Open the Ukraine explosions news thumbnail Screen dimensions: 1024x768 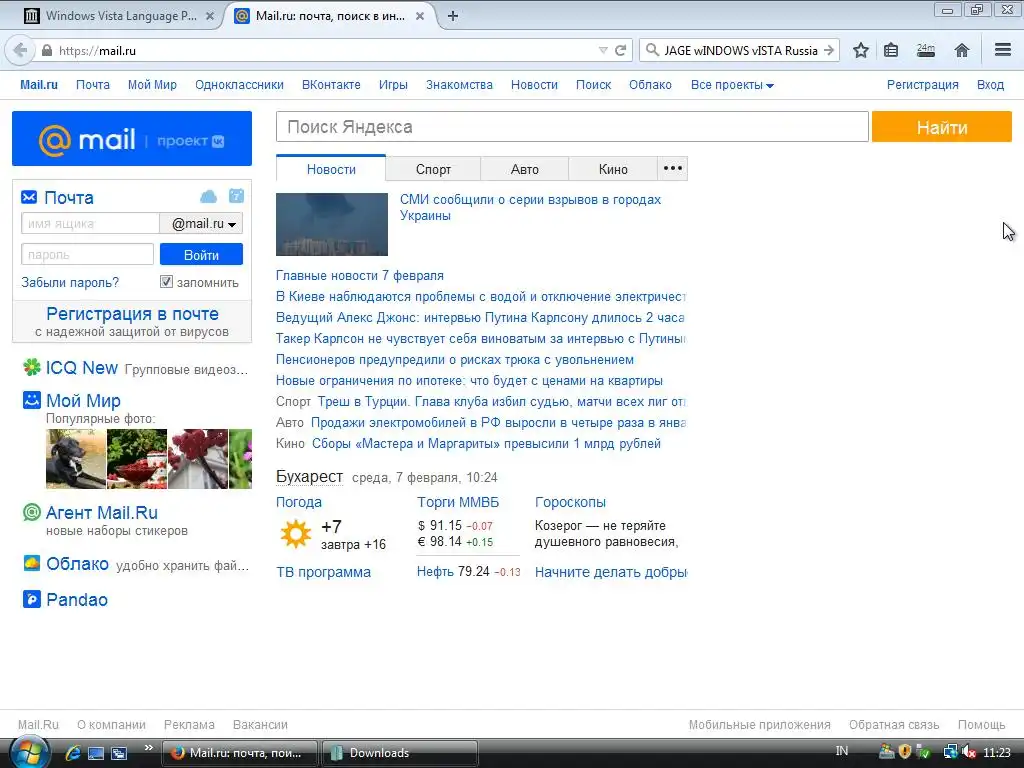click(x=332, y=224)
